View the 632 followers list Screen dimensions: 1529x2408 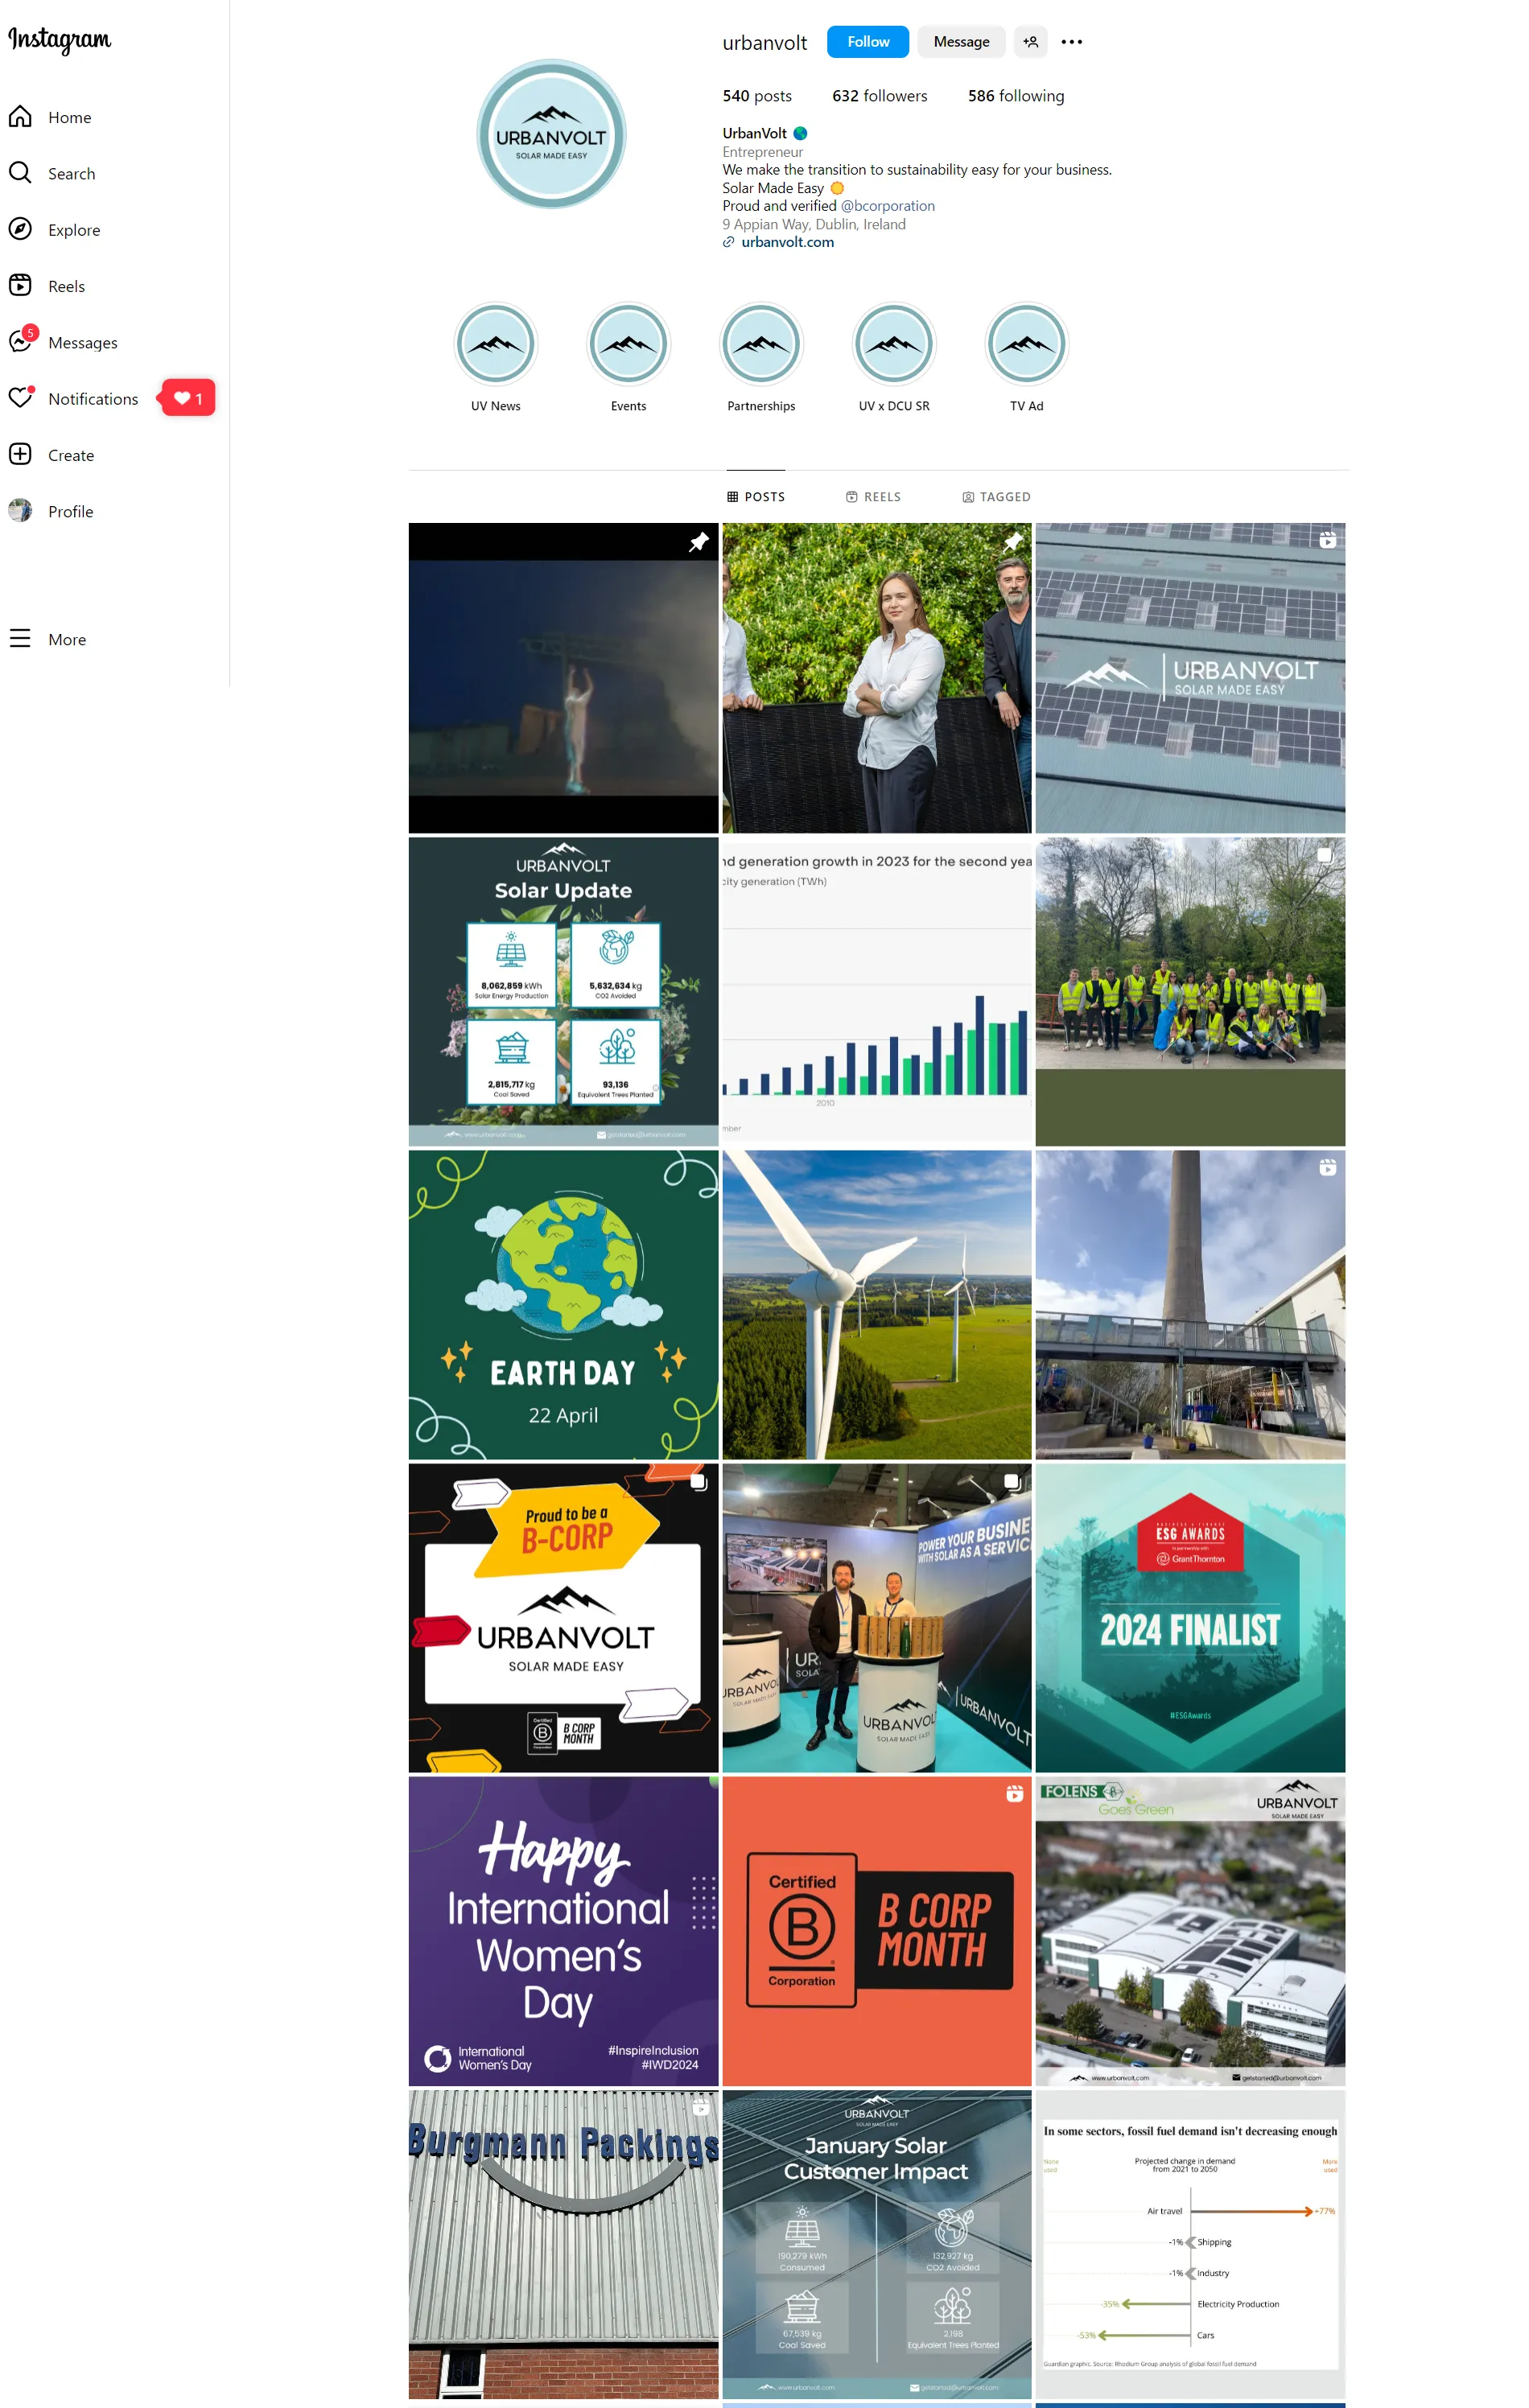879,96
